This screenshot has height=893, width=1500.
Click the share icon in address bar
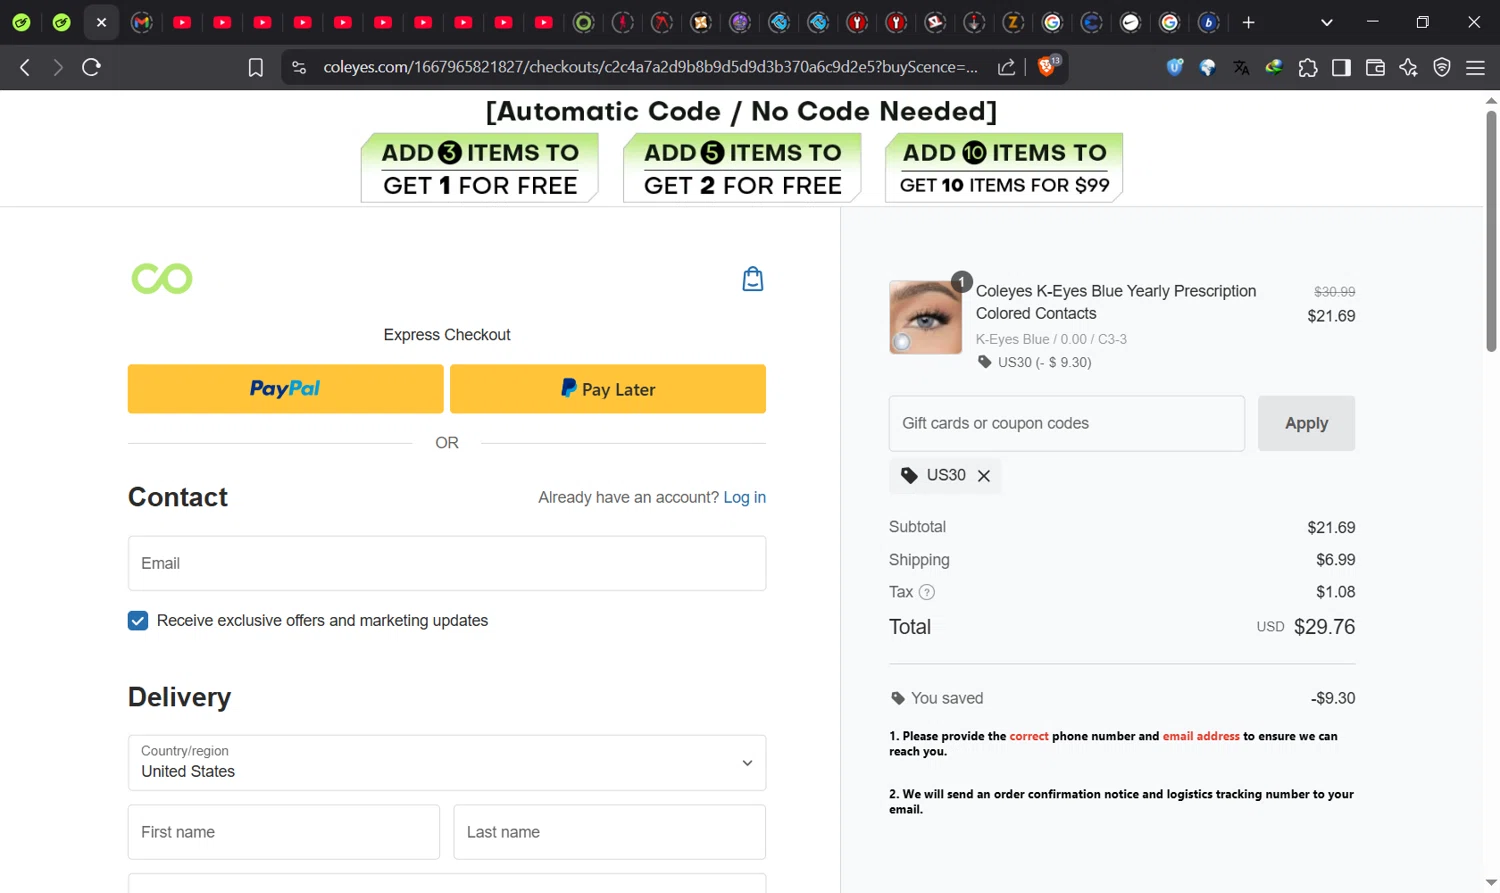1007,67
